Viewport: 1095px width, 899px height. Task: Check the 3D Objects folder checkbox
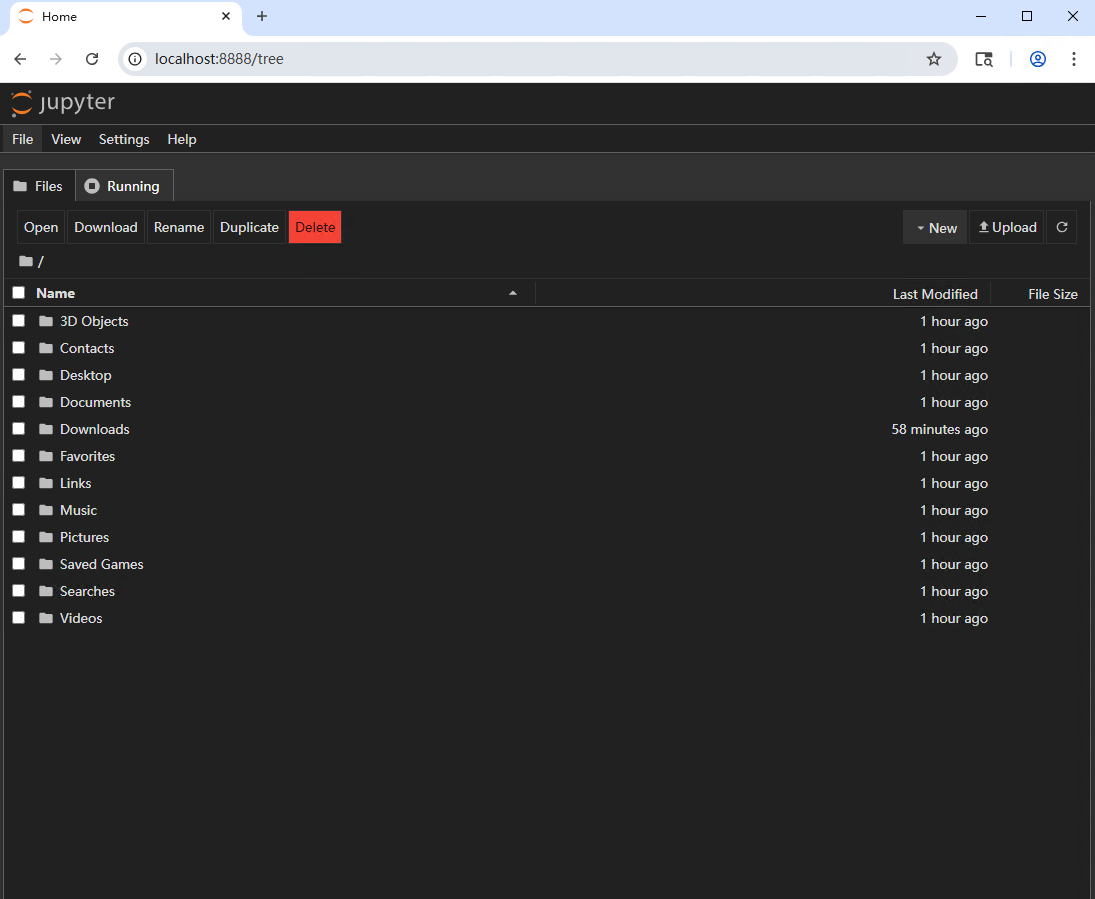coord(18,321)
